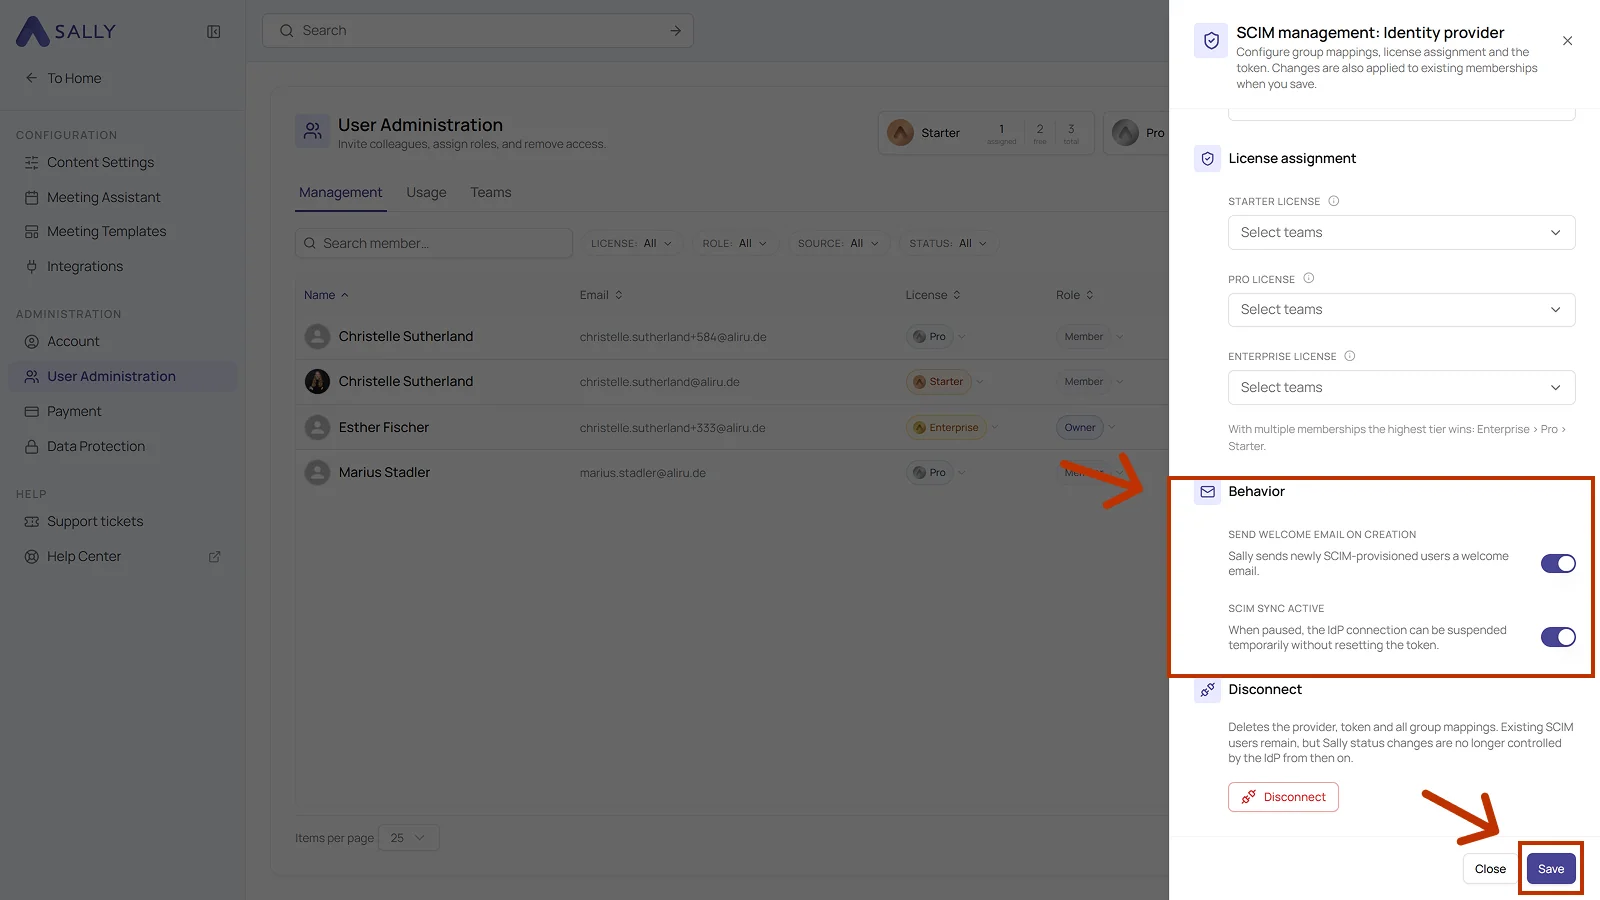Click the Close button

(1490, 869)
